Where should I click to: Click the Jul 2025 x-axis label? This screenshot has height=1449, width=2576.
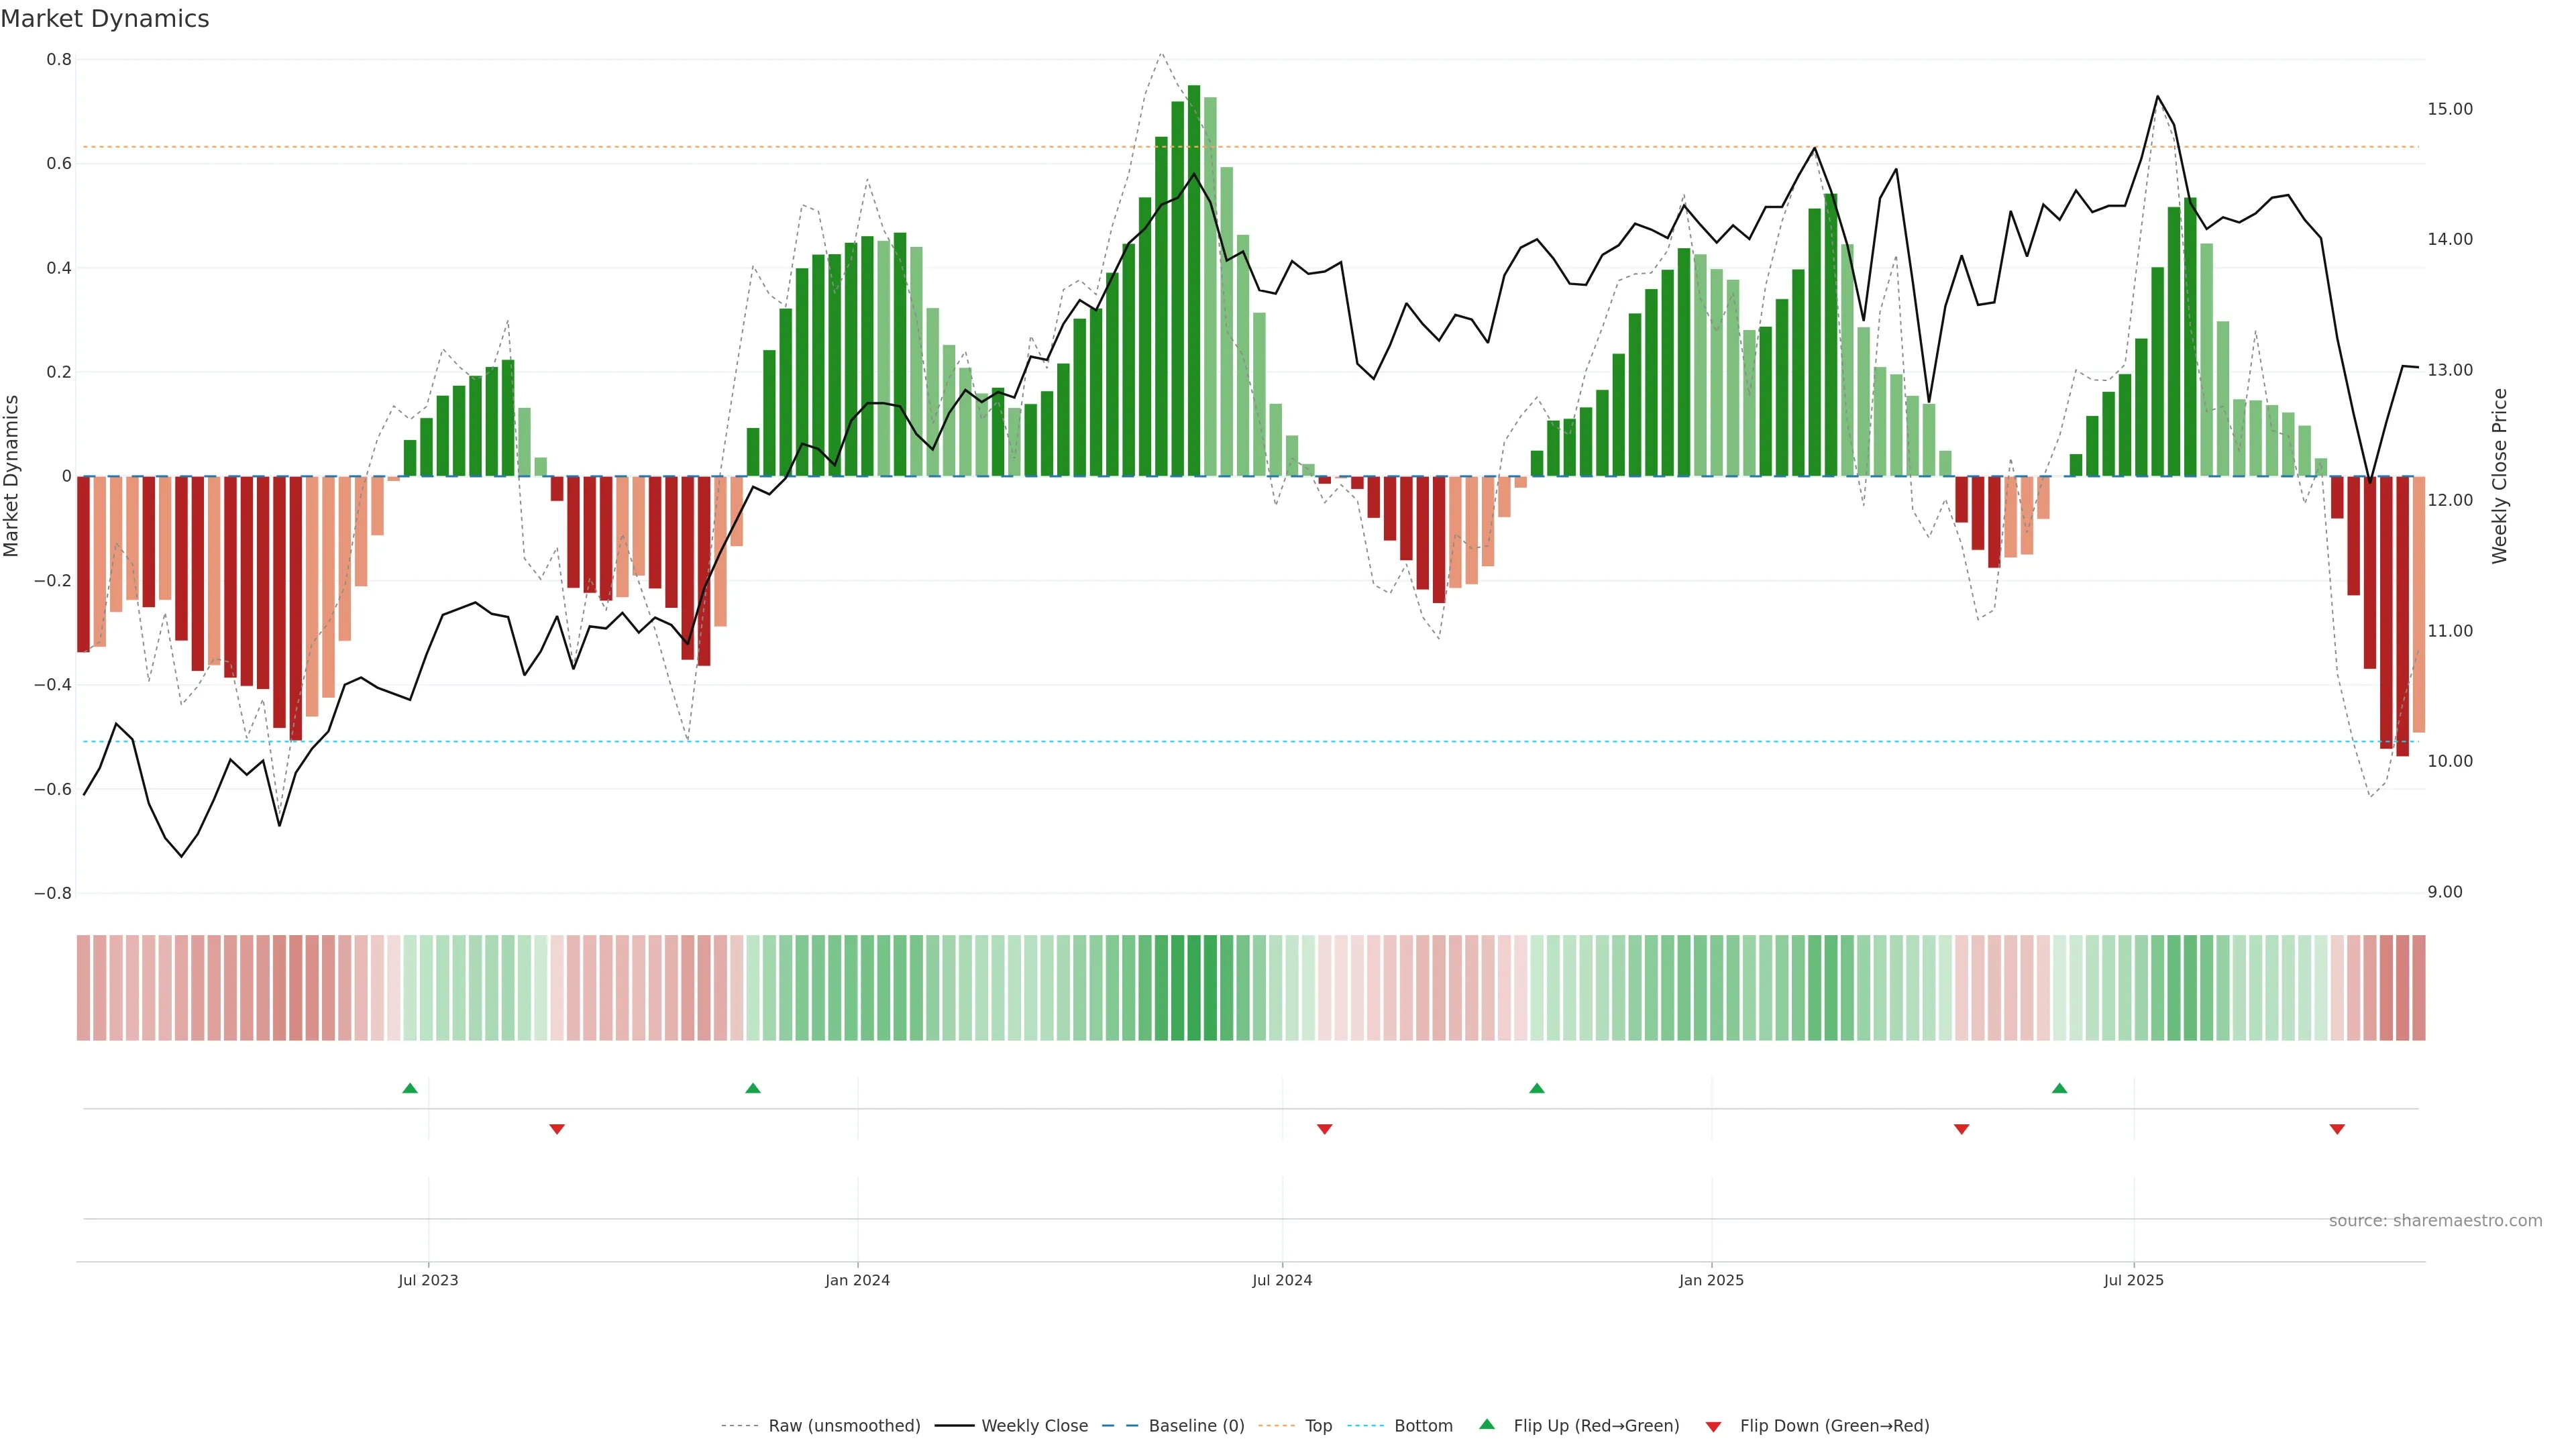[2133, 1280]
